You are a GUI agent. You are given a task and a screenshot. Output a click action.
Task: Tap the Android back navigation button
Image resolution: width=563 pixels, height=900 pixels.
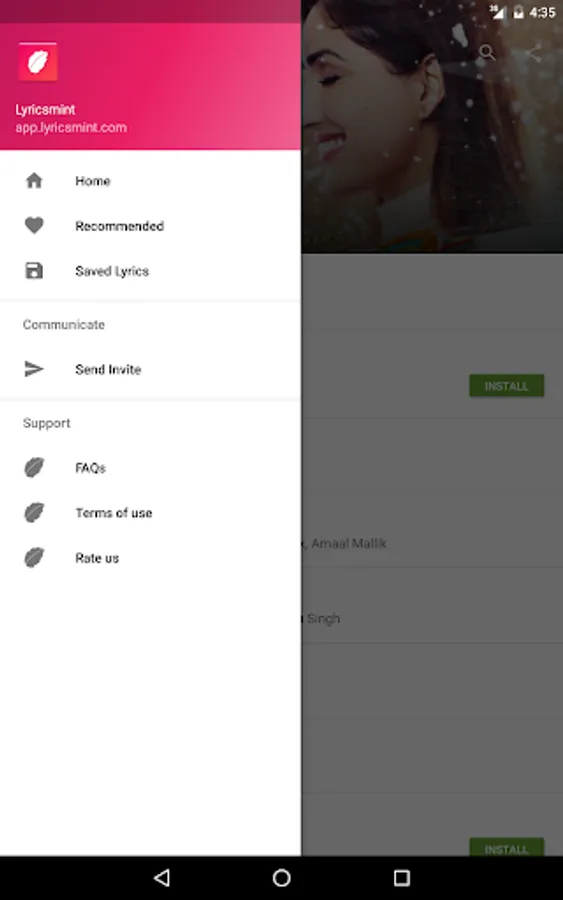pyautogui.click(x=162, y=878)
